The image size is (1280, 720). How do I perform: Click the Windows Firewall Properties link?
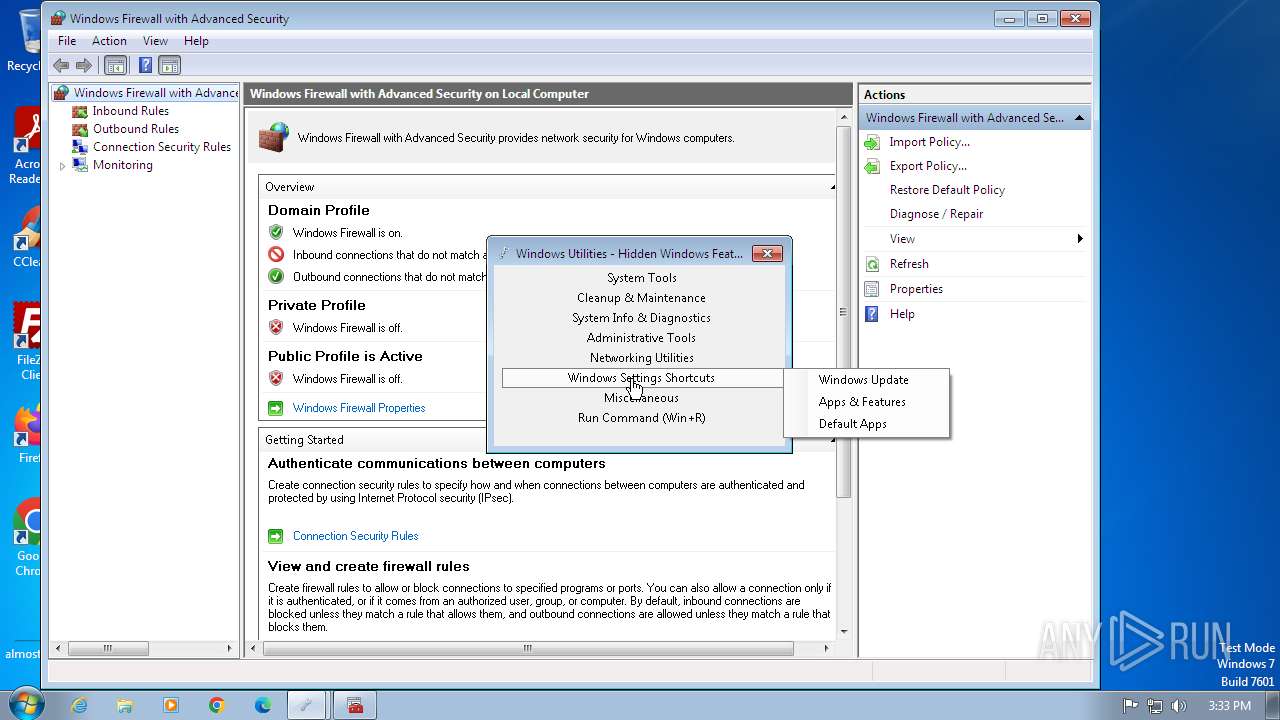pyautogui.click(x=359, y=408)
